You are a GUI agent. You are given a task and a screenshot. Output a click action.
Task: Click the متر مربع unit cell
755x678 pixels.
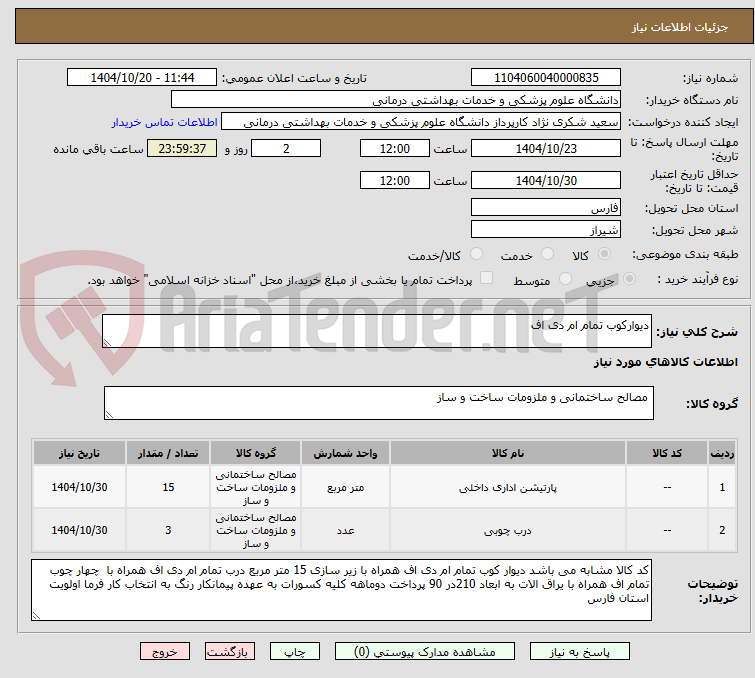[345, 487]
